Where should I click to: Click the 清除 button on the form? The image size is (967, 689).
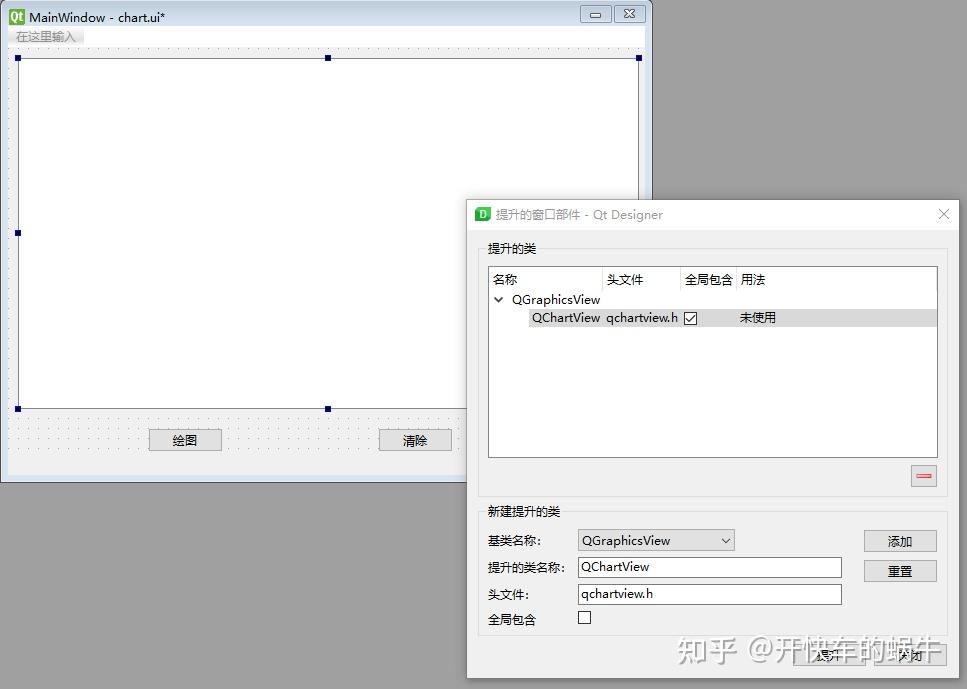pos(415,439)
